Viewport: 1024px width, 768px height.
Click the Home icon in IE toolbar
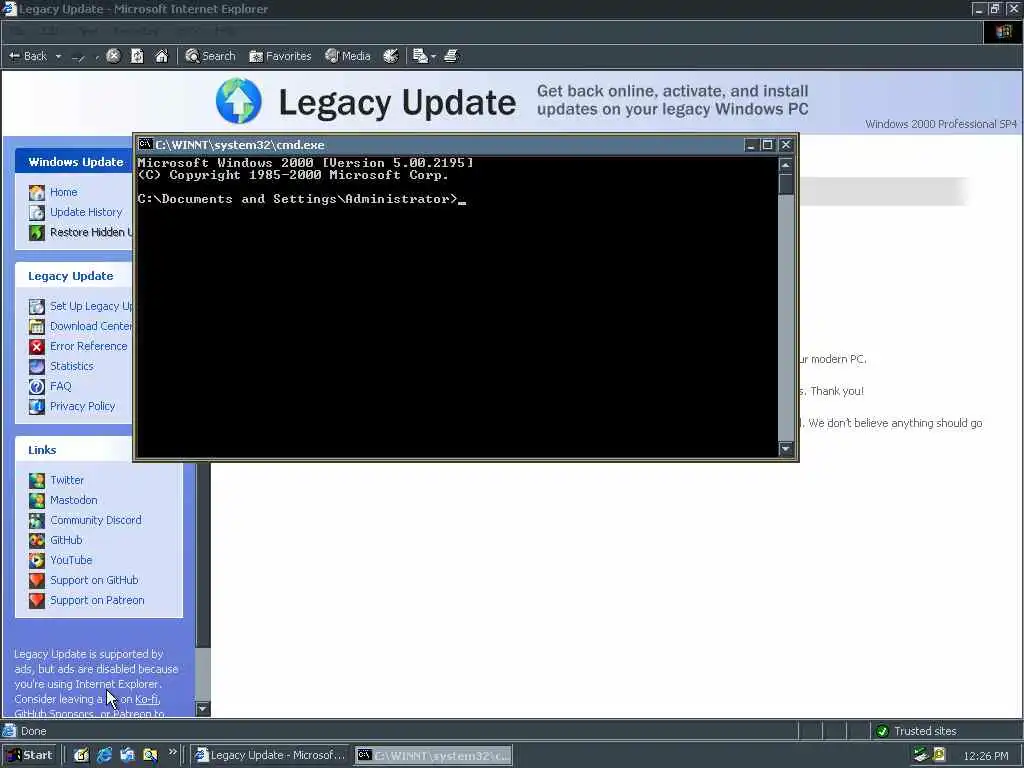click(x=161, y=56)
